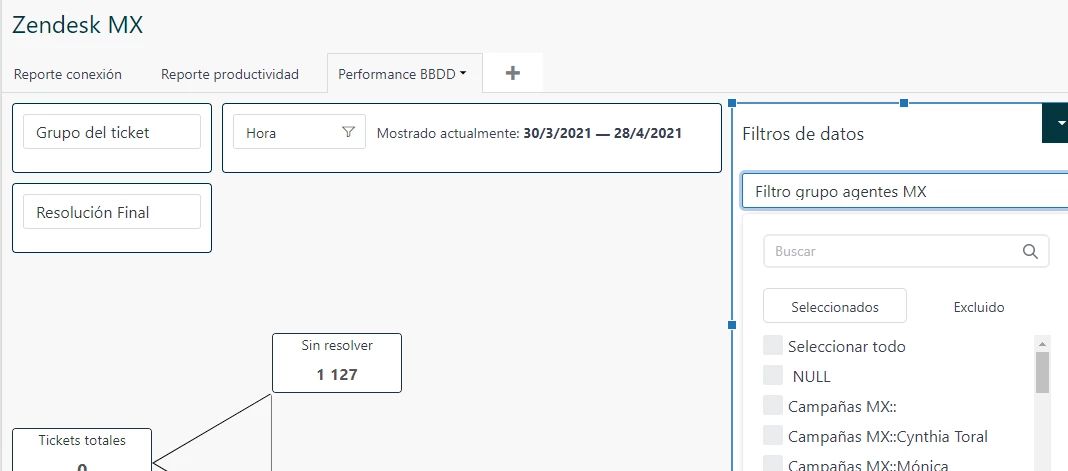The width and height of the screenshot is (1068, 471).
Task: Click the value 1 127
Action: pyautogui.click(x=336, y=374)
